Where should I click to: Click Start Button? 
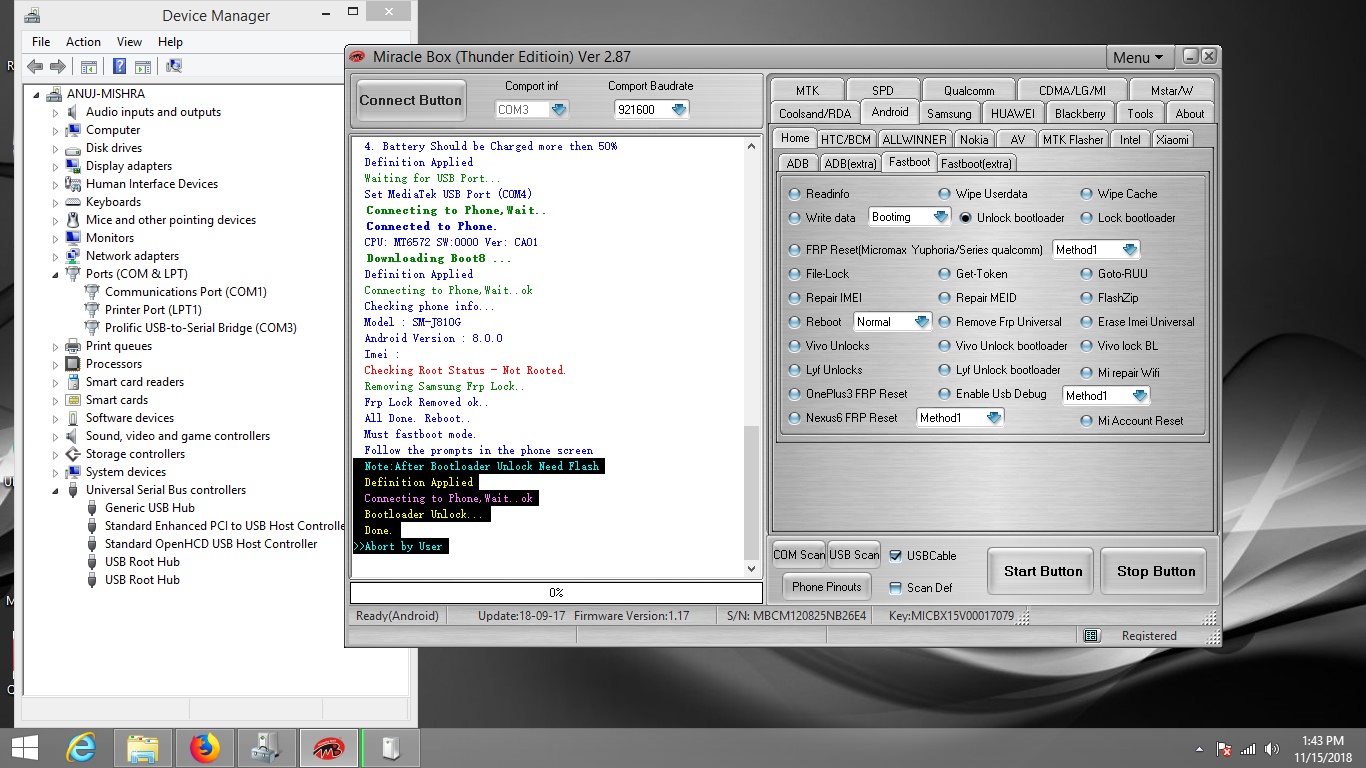[1043, 572]
